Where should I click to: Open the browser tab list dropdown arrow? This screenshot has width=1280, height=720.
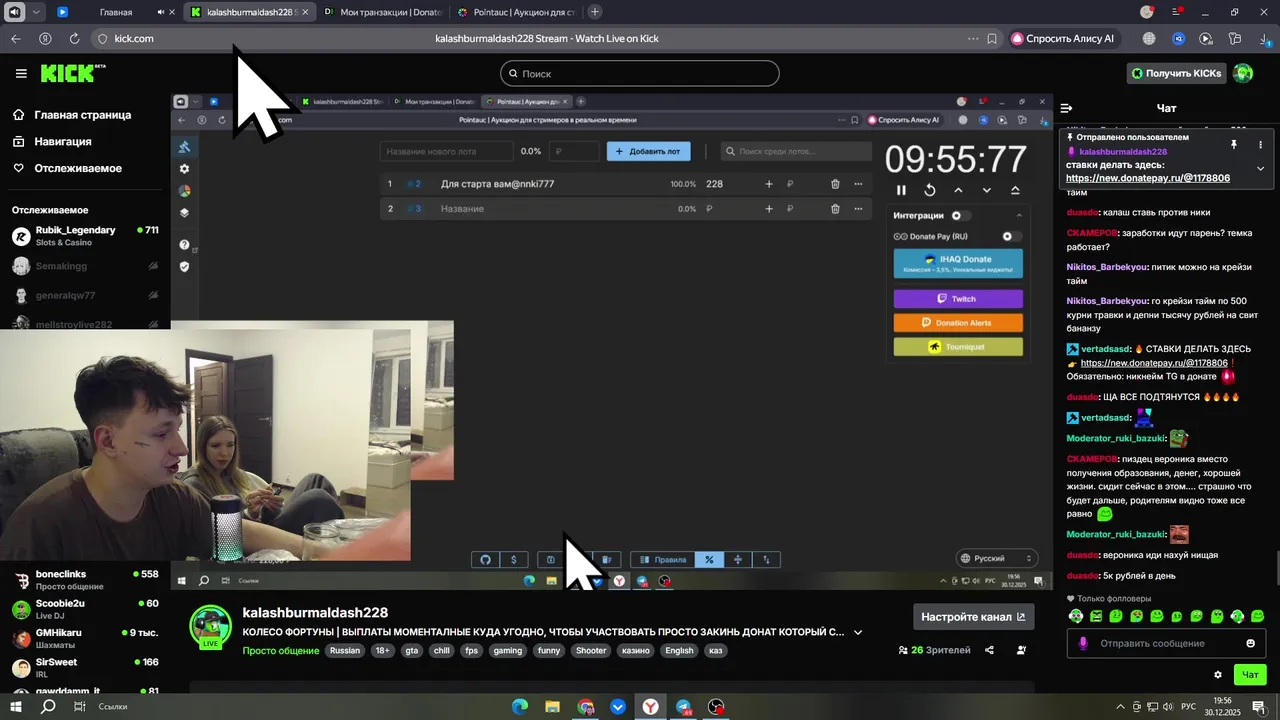(37, 12)
